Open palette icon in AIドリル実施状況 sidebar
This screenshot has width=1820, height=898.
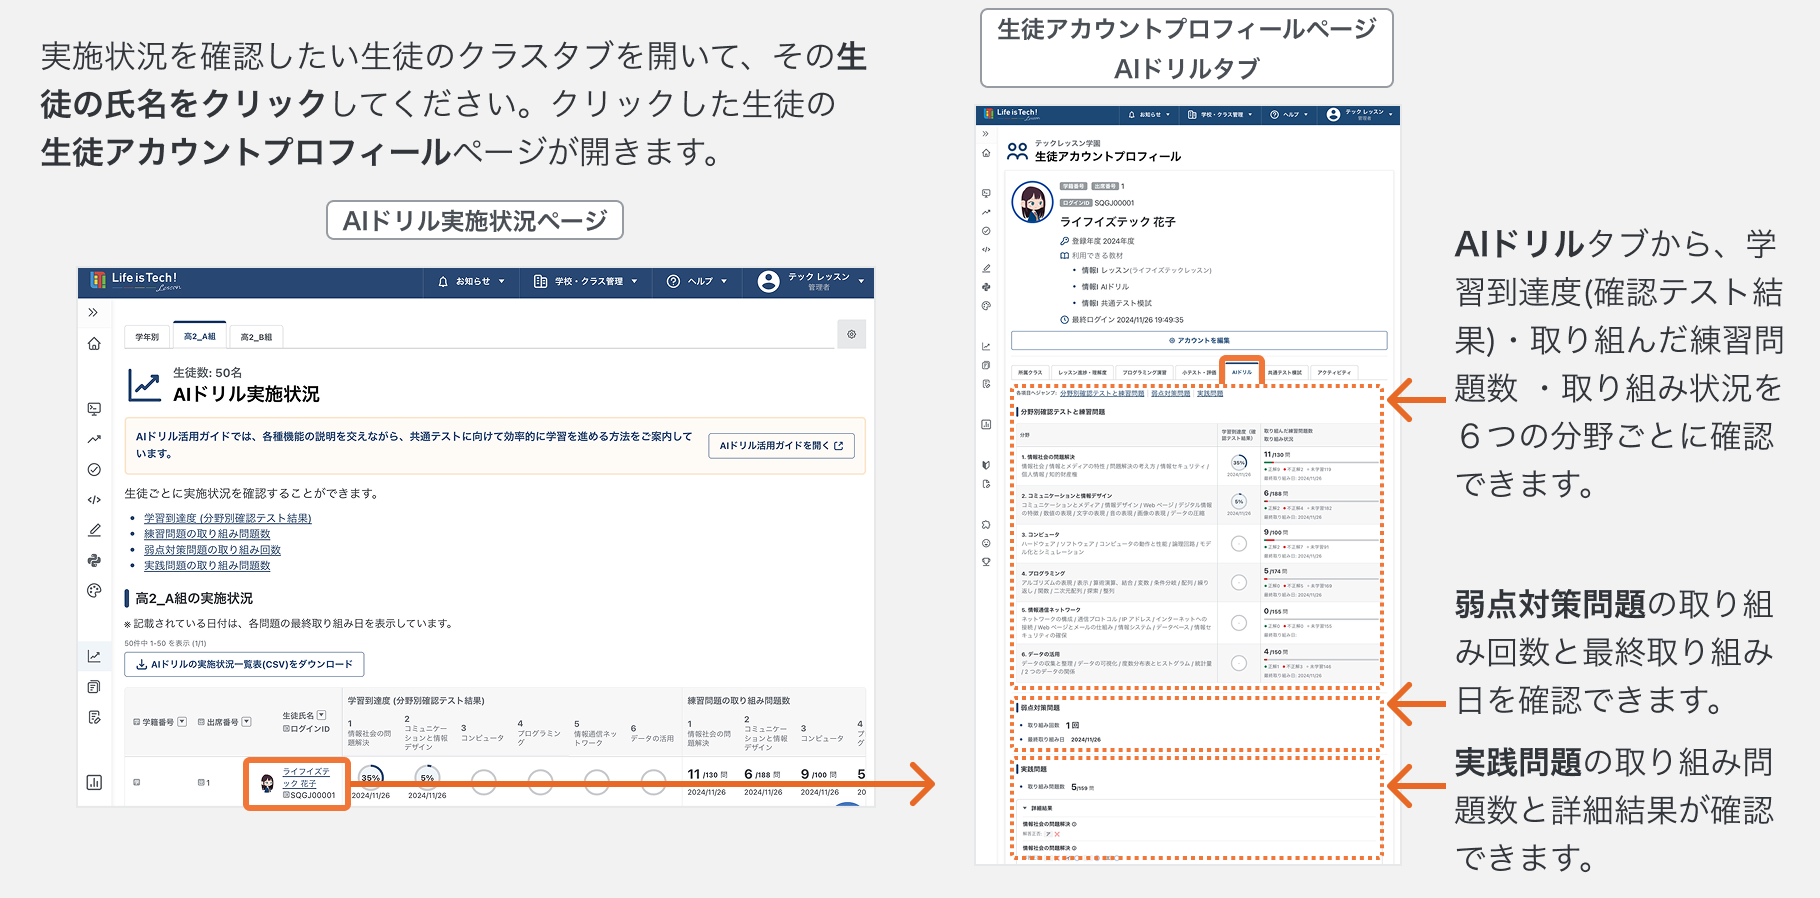[94, 591]
